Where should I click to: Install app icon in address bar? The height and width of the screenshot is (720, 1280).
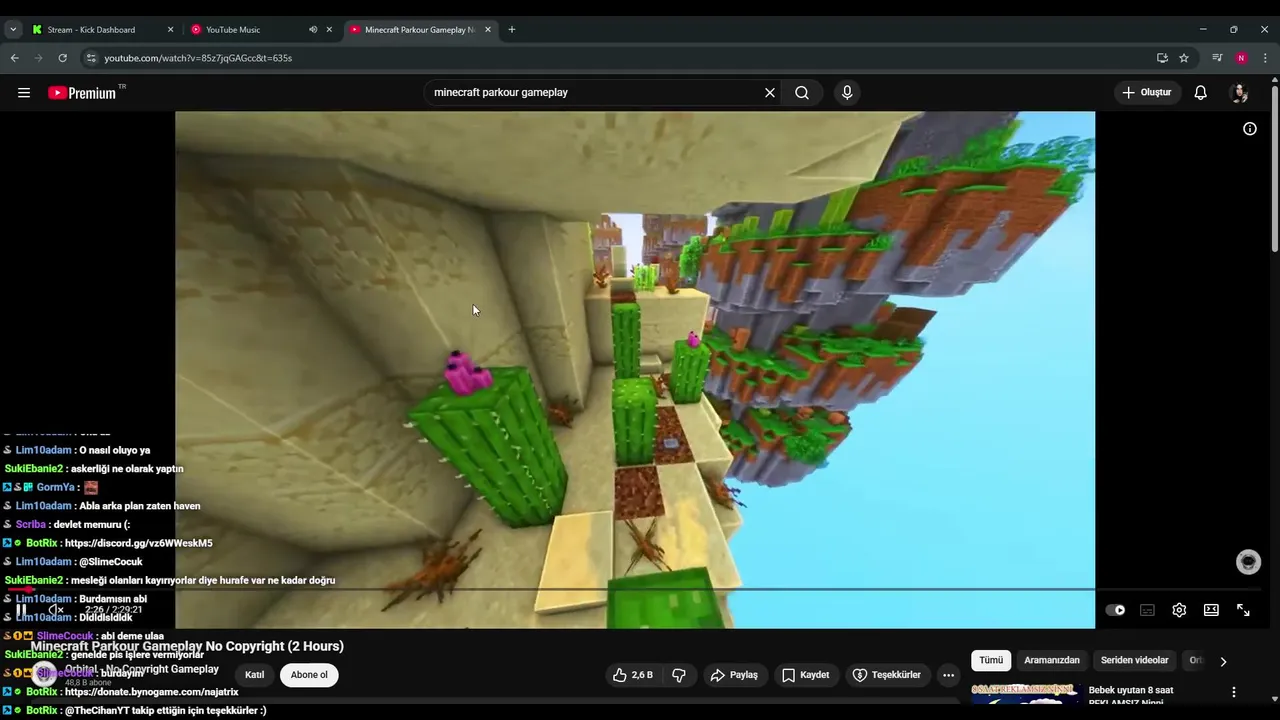click(x=1162, y=58)
